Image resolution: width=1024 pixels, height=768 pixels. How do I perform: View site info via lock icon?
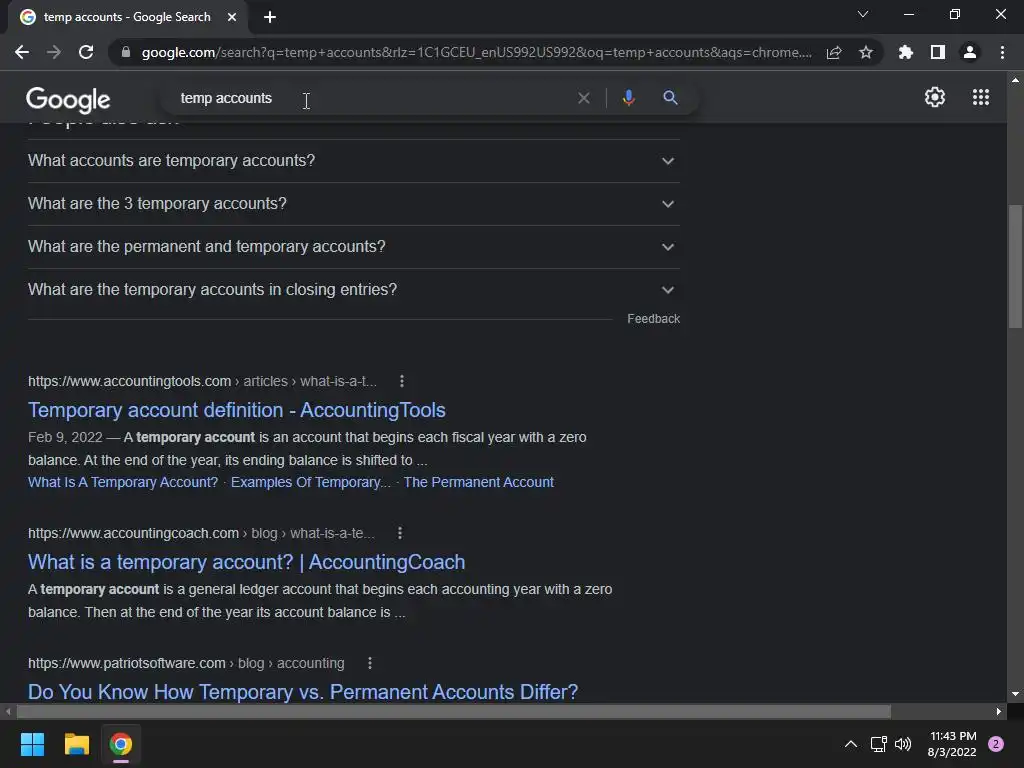[x=126, y=52]
